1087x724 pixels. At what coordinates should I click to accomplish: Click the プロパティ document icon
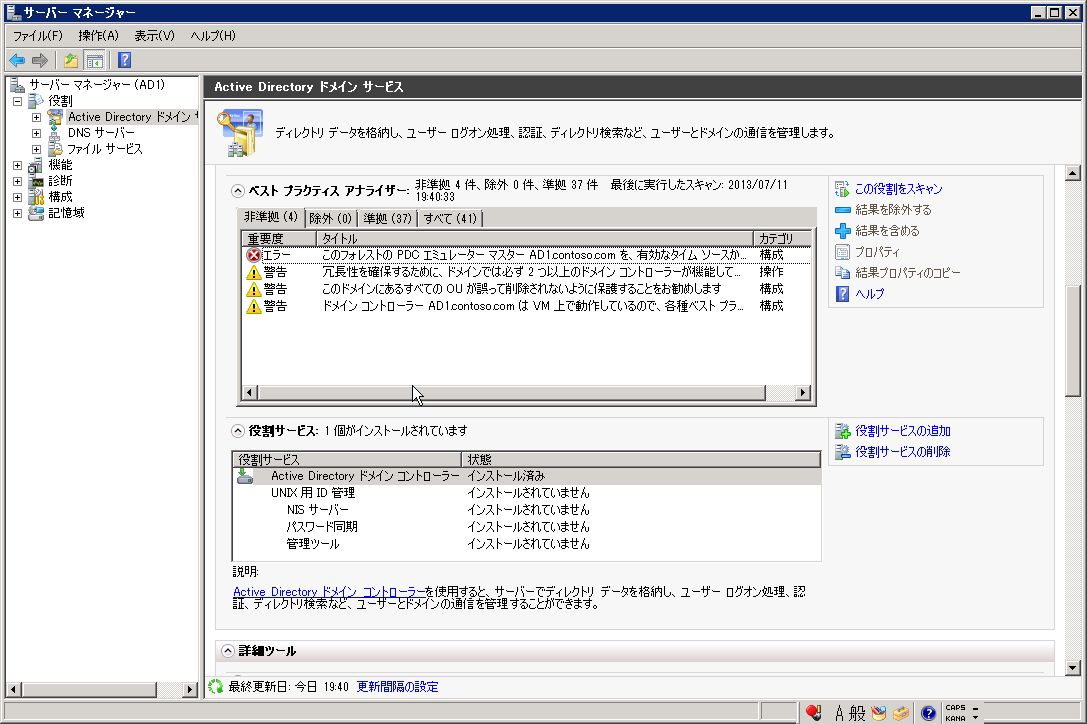pos(842,252)
